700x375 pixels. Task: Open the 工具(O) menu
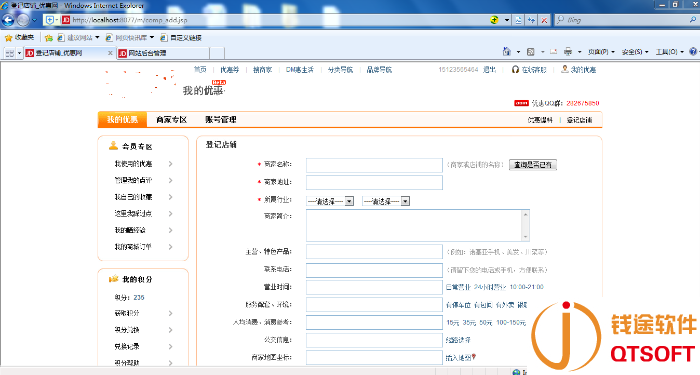point(669,52)
